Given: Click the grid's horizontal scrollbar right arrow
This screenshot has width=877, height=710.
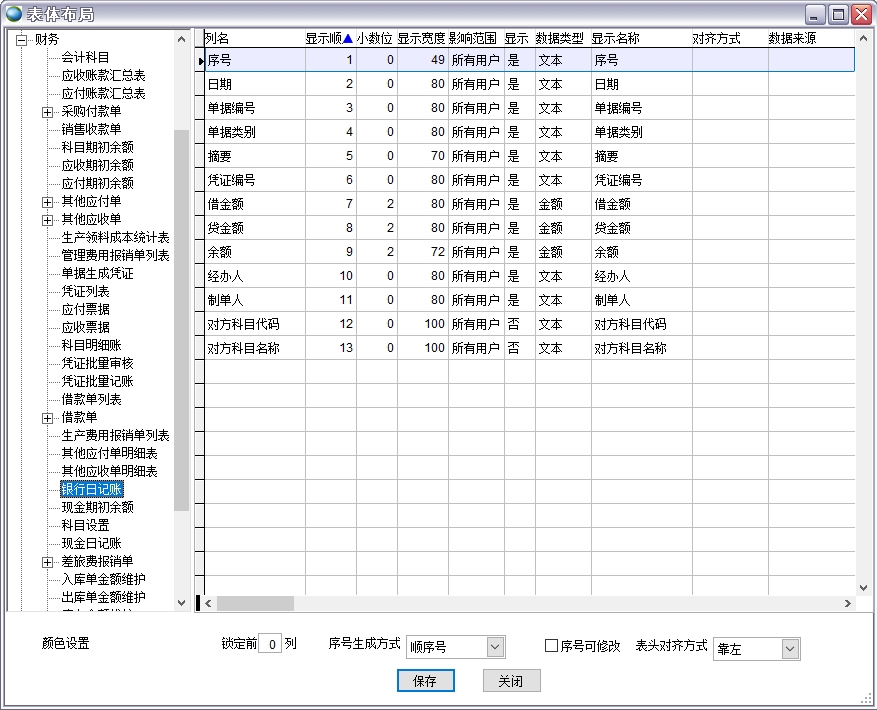Looking at the screenshot, I should click(847, 604).
